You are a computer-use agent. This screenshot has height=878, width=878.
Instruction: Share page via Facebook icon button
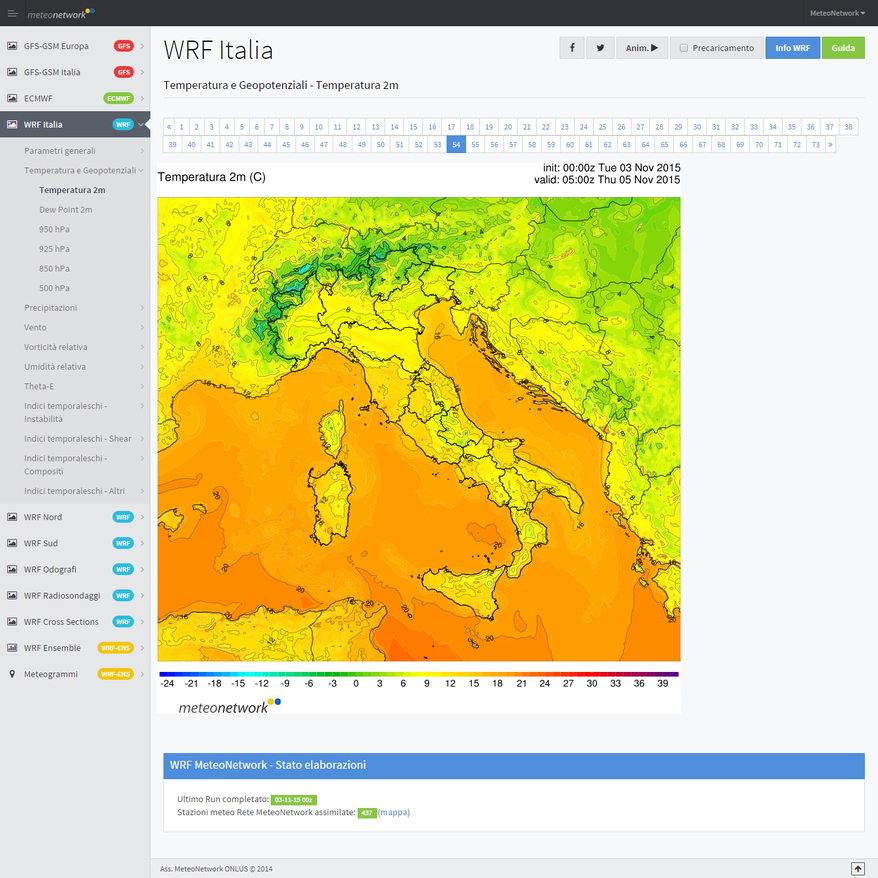[572, 48]
